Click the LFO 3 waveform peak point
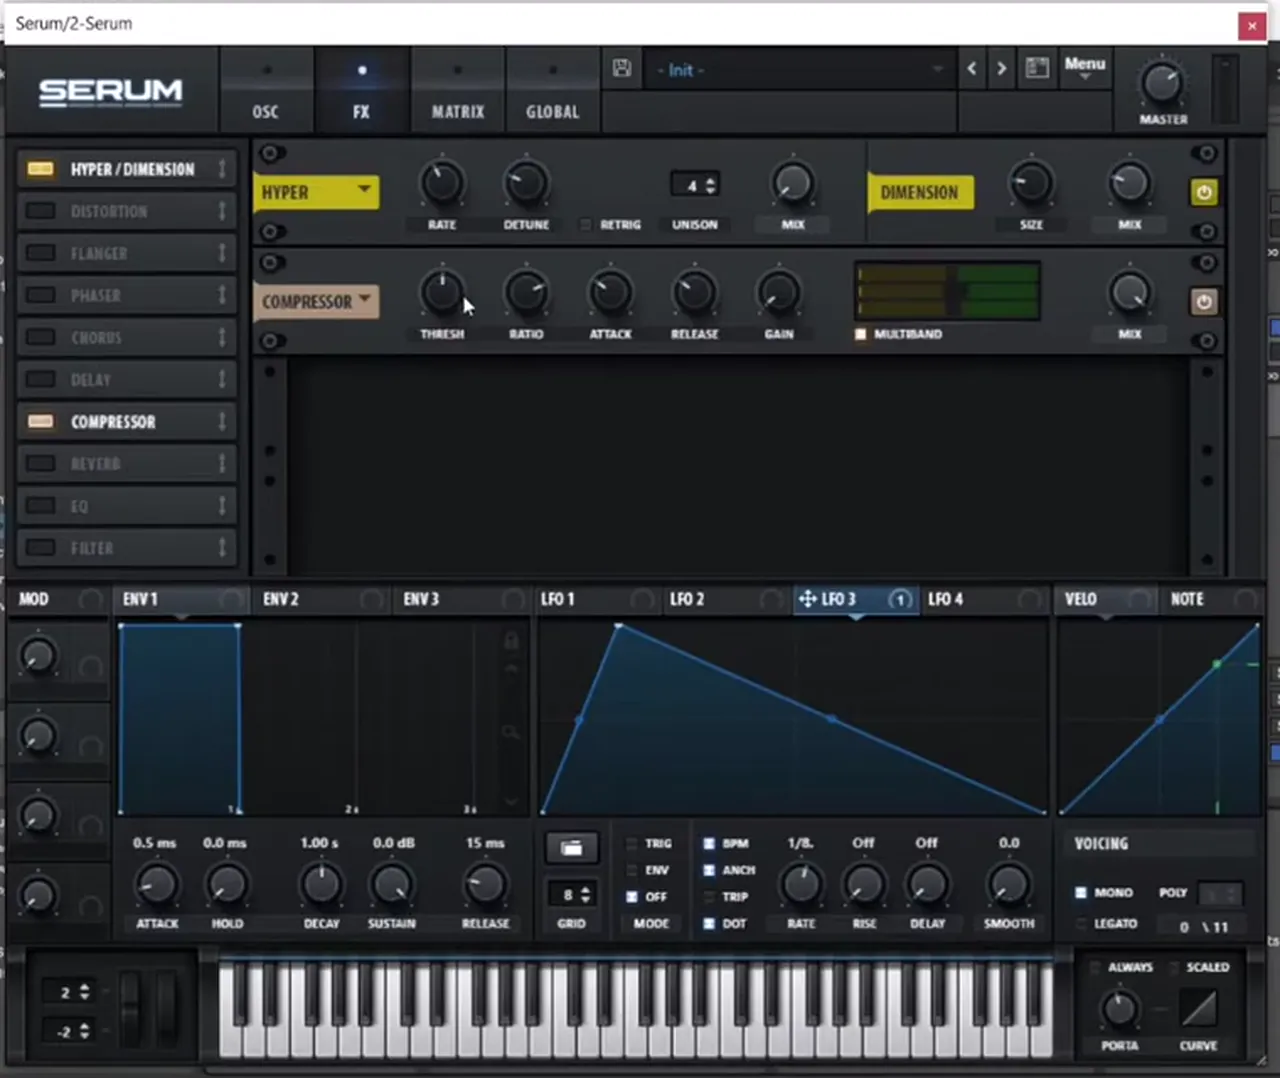This screenshot has width=1280, height=1078. 619,626
